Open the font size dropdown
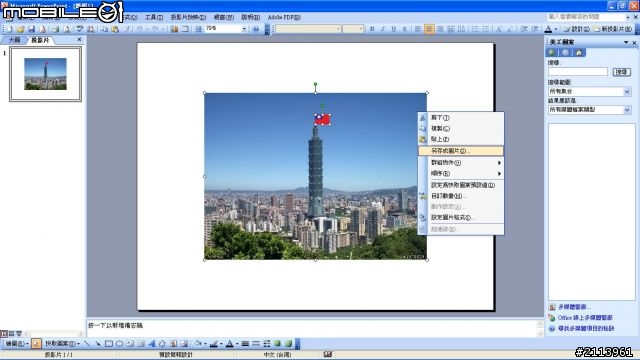The image size is (640, 360). click(x=361, y=29)
